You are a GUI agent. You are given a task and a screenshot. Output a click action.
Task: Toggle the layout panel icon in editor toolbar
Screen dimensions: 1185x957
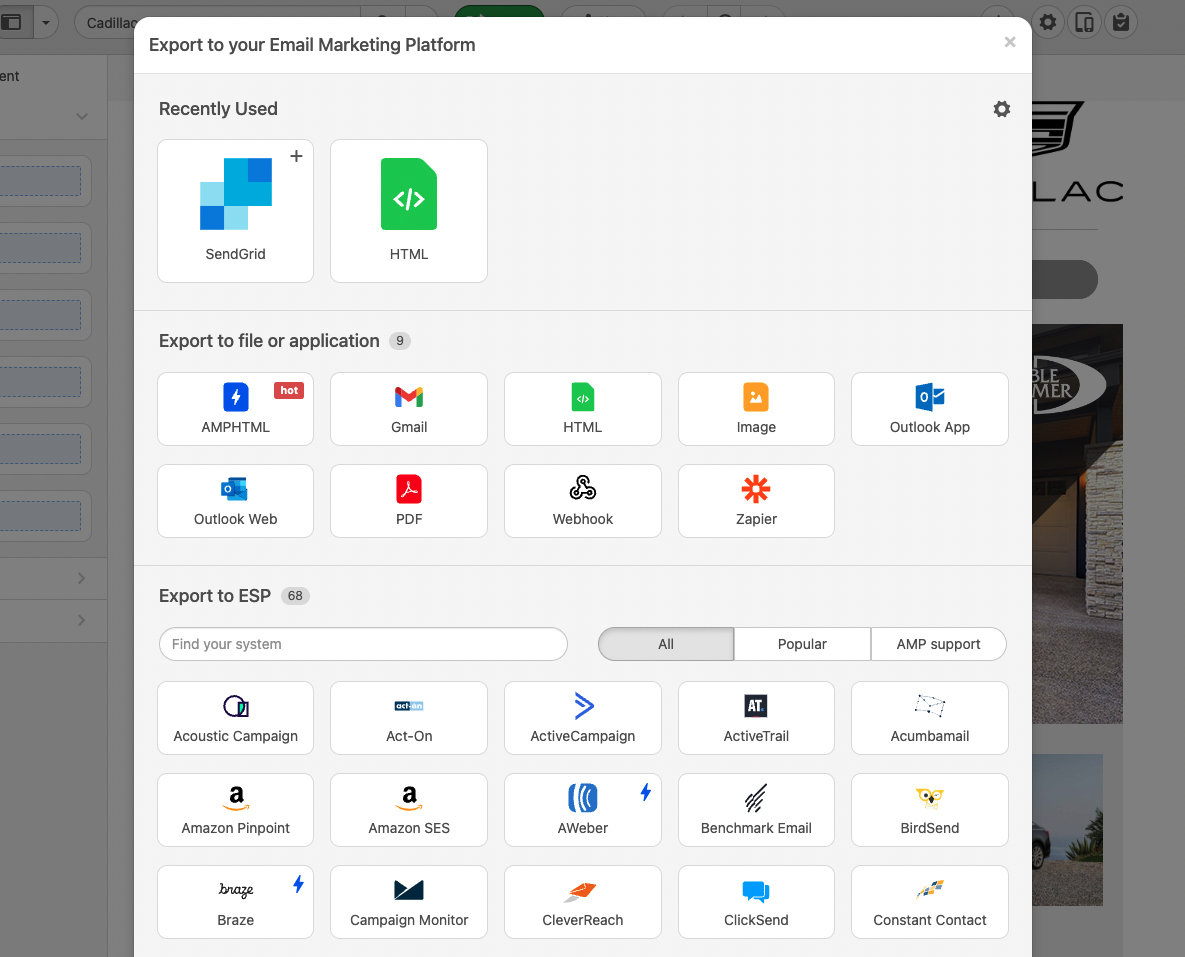tap(11, 23)
